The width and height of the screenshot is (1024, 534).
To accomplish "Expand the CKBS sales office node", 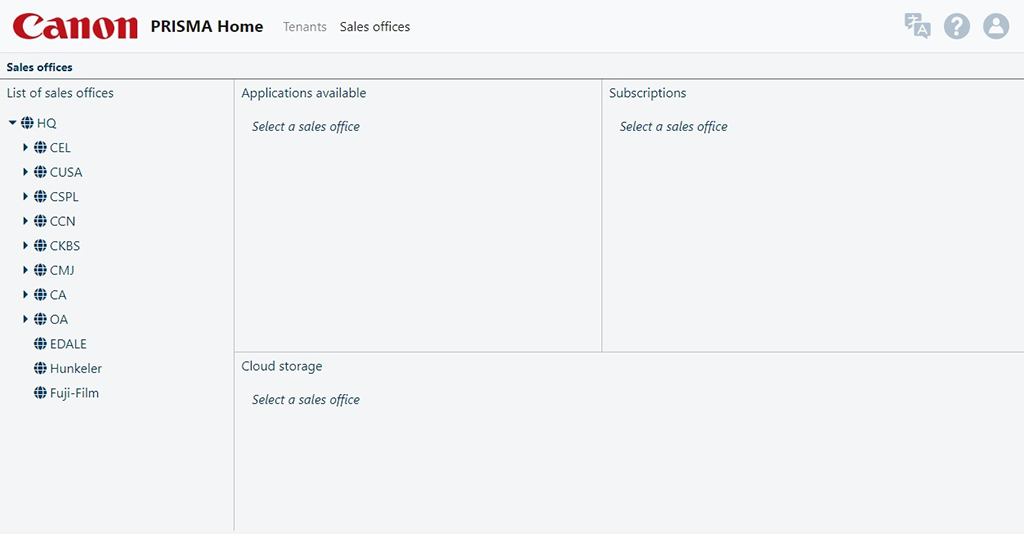I will (26, 245).
